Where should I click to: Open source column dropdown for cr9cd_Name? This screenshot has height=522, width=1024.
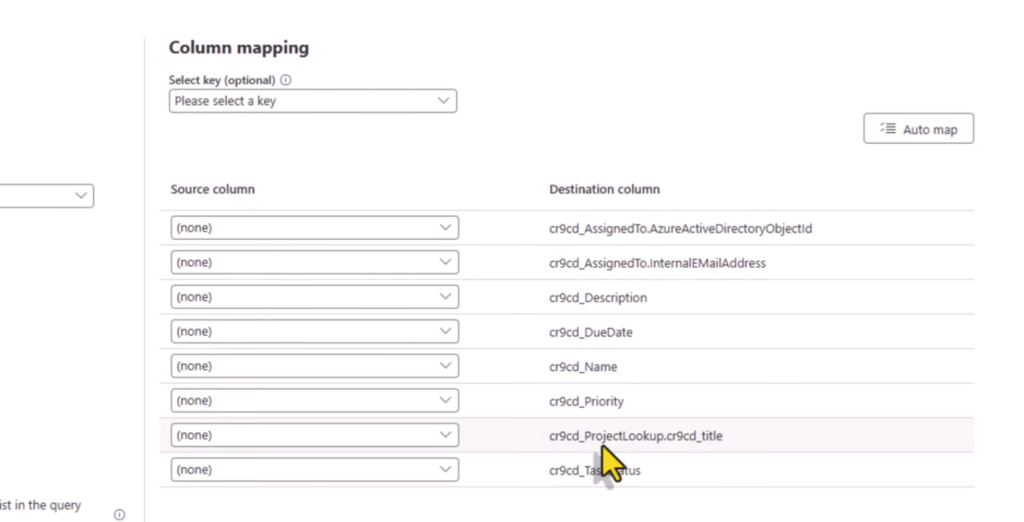[315, 367]
